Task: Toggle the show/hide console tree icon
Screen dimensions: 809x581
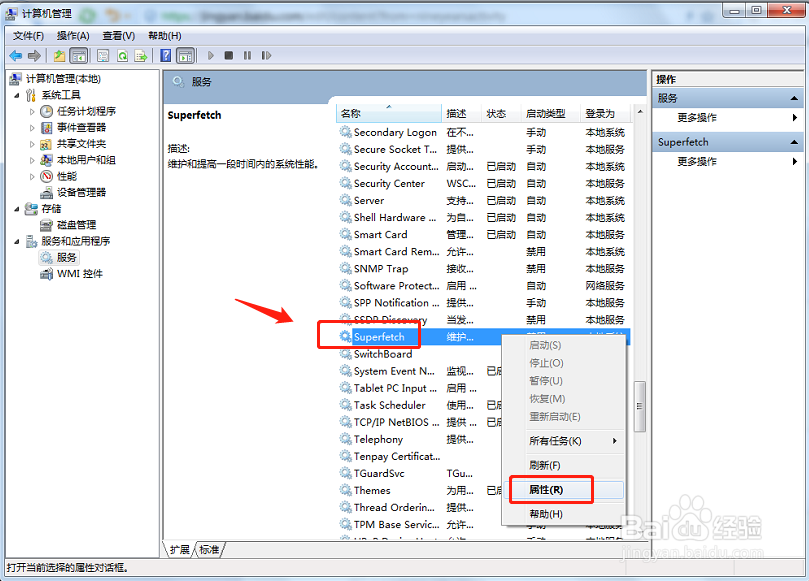Action: (78, 55)
